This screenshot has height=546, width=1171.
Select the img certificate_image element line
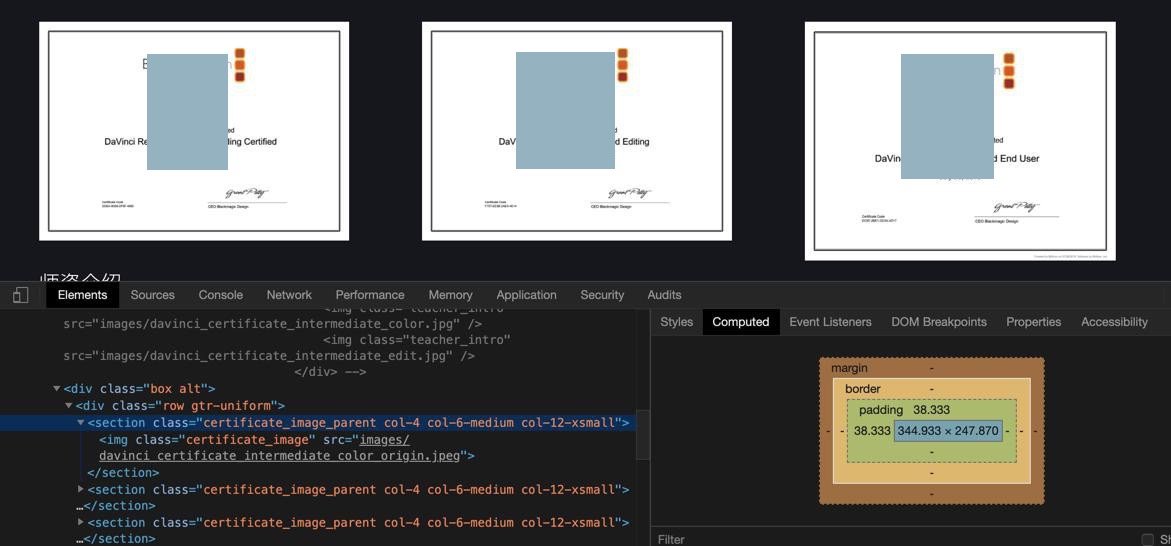click(x=287, y=447)
